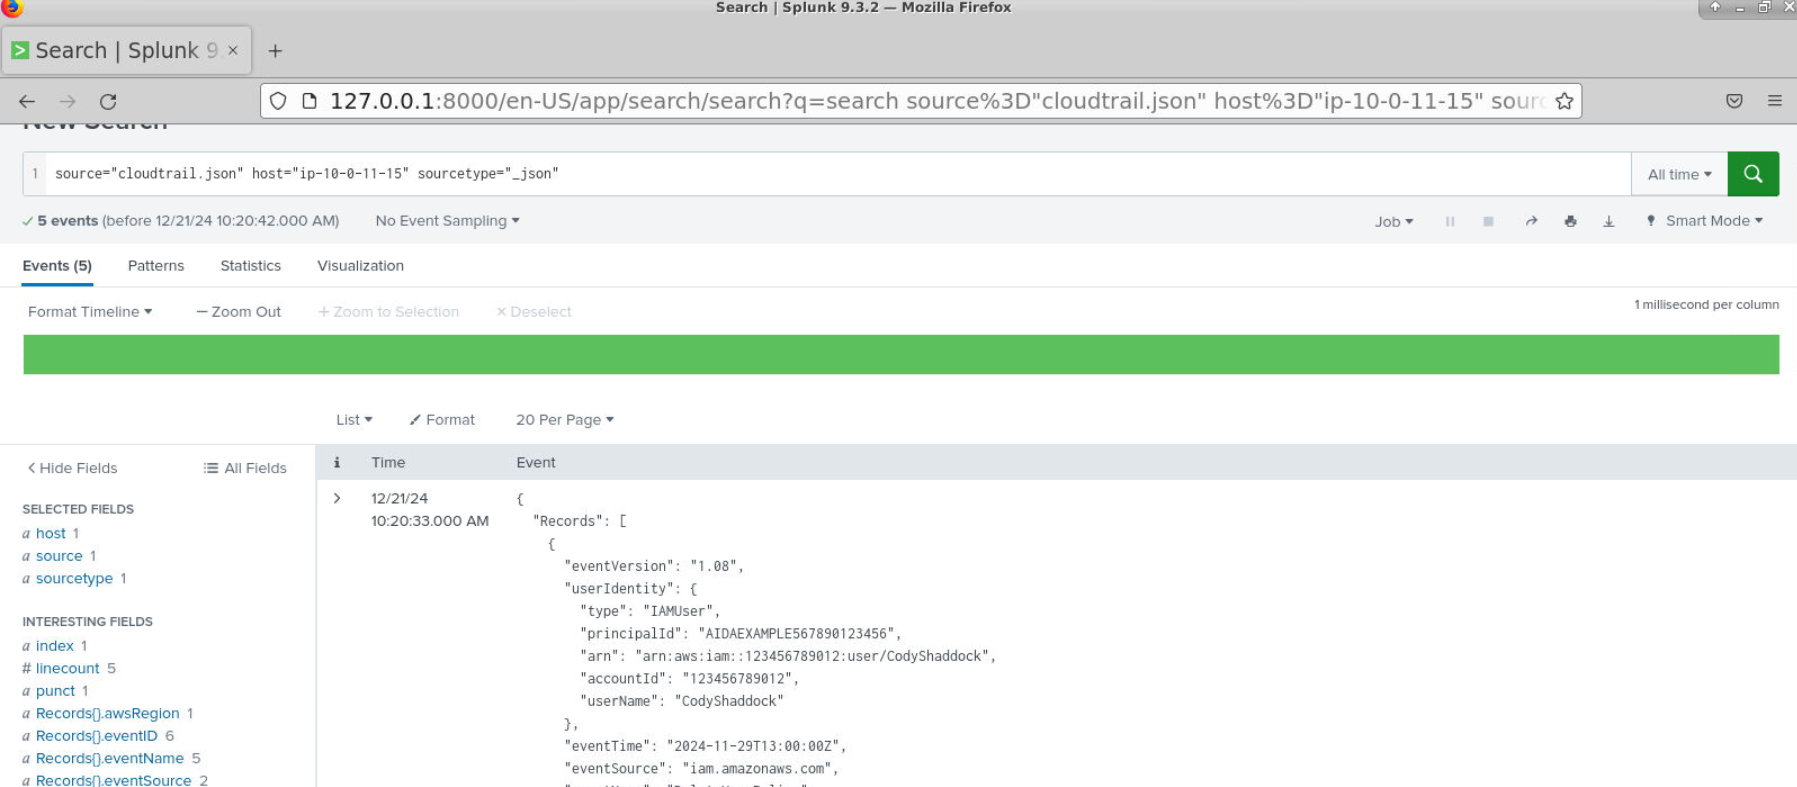Switch to the Statistics tab

pyautogui.click(x=250, y=266)
